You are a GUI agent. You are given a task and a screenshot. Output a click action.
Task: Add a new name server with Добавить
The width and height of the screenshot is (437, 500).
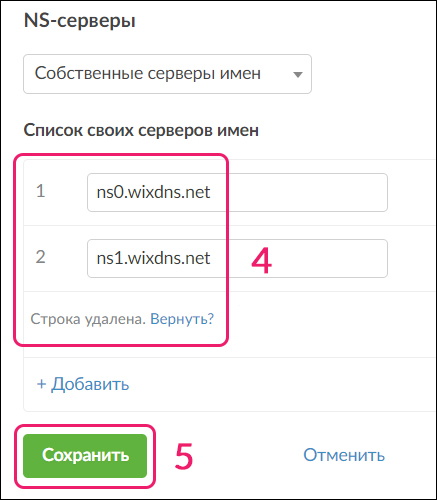point(83,384)
